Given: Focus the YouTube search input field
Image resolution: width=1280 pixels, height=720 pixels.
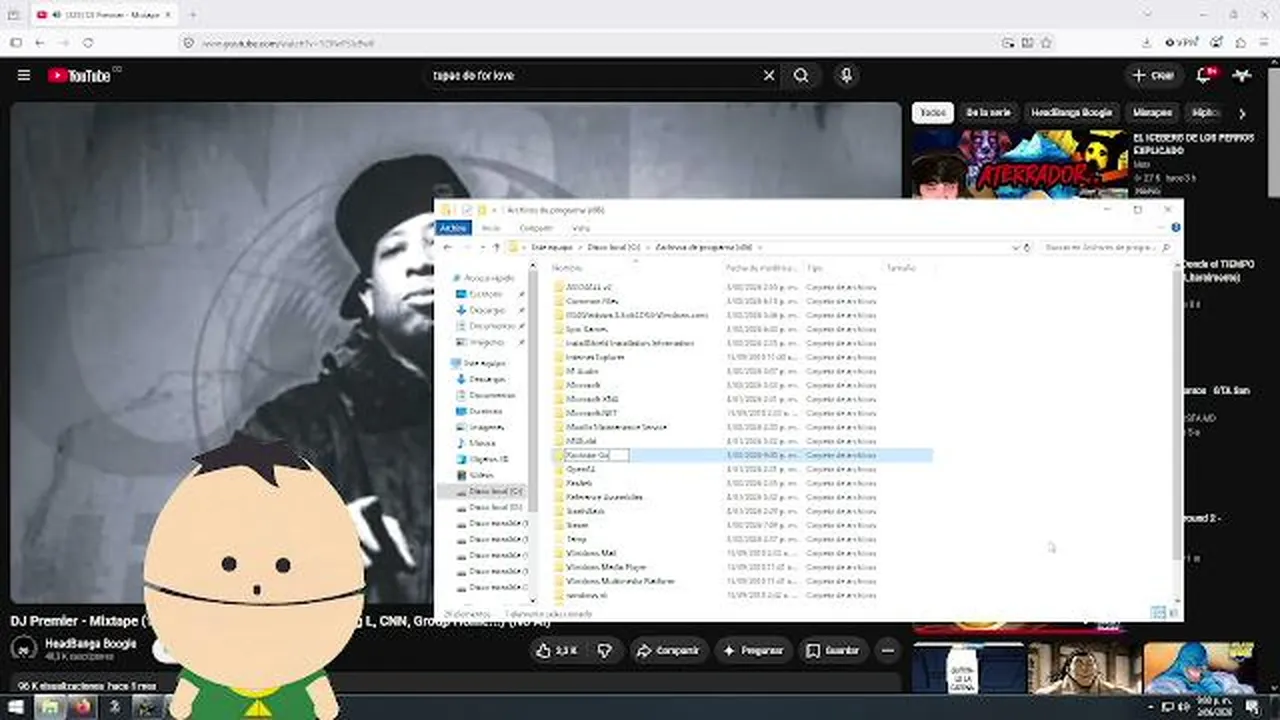Looking at the screenshot, I should 595,75.
